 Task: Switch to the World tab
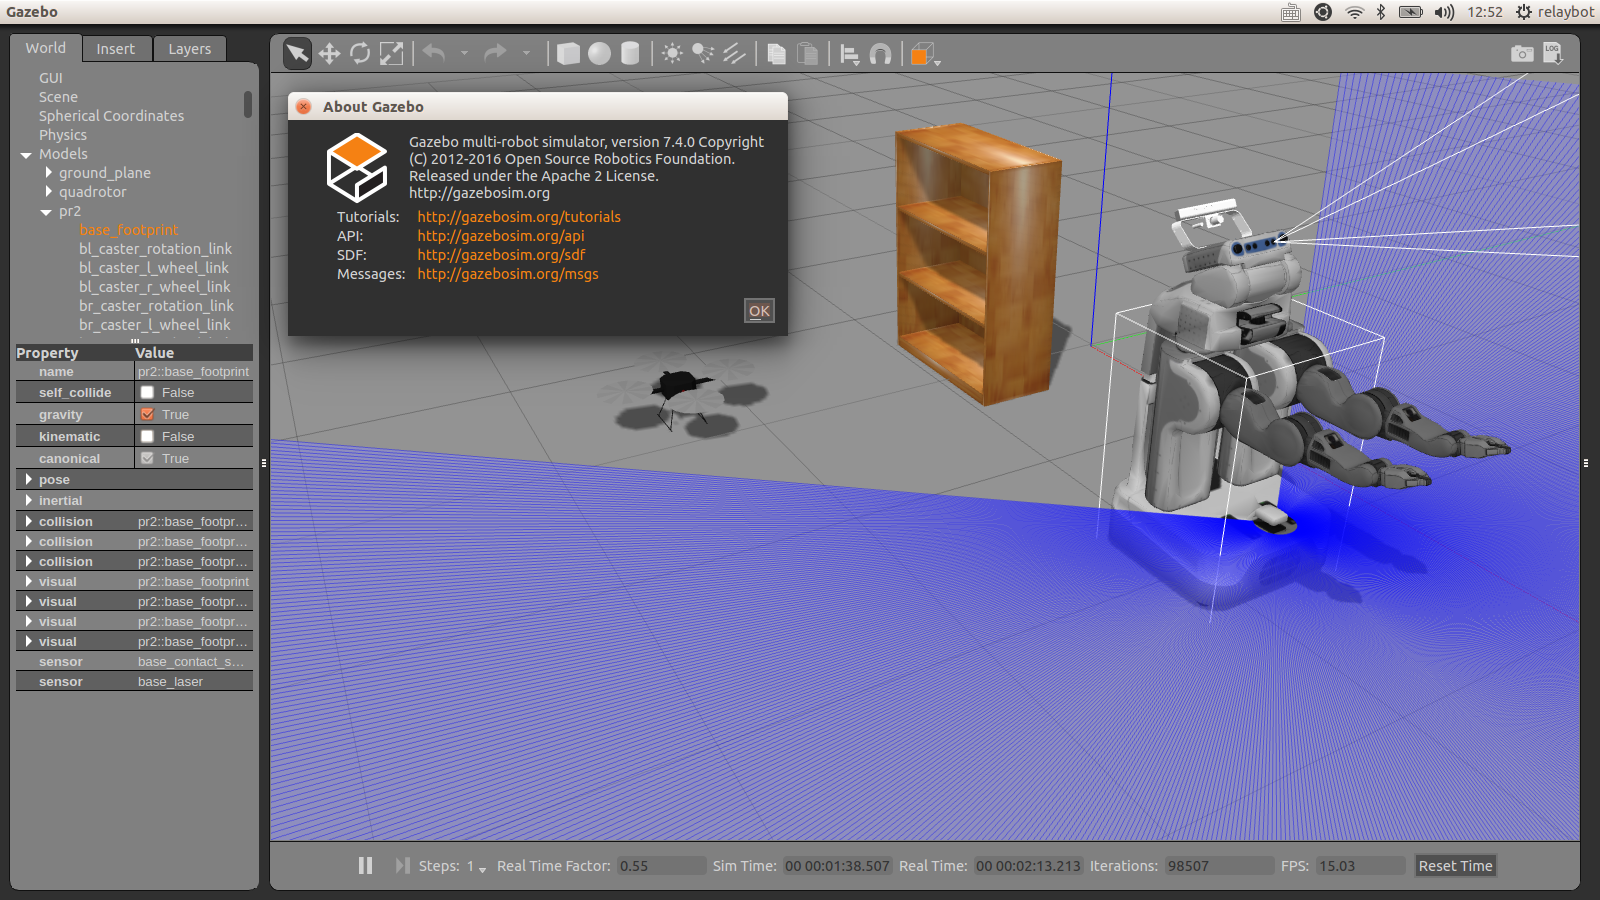point(46,48)
